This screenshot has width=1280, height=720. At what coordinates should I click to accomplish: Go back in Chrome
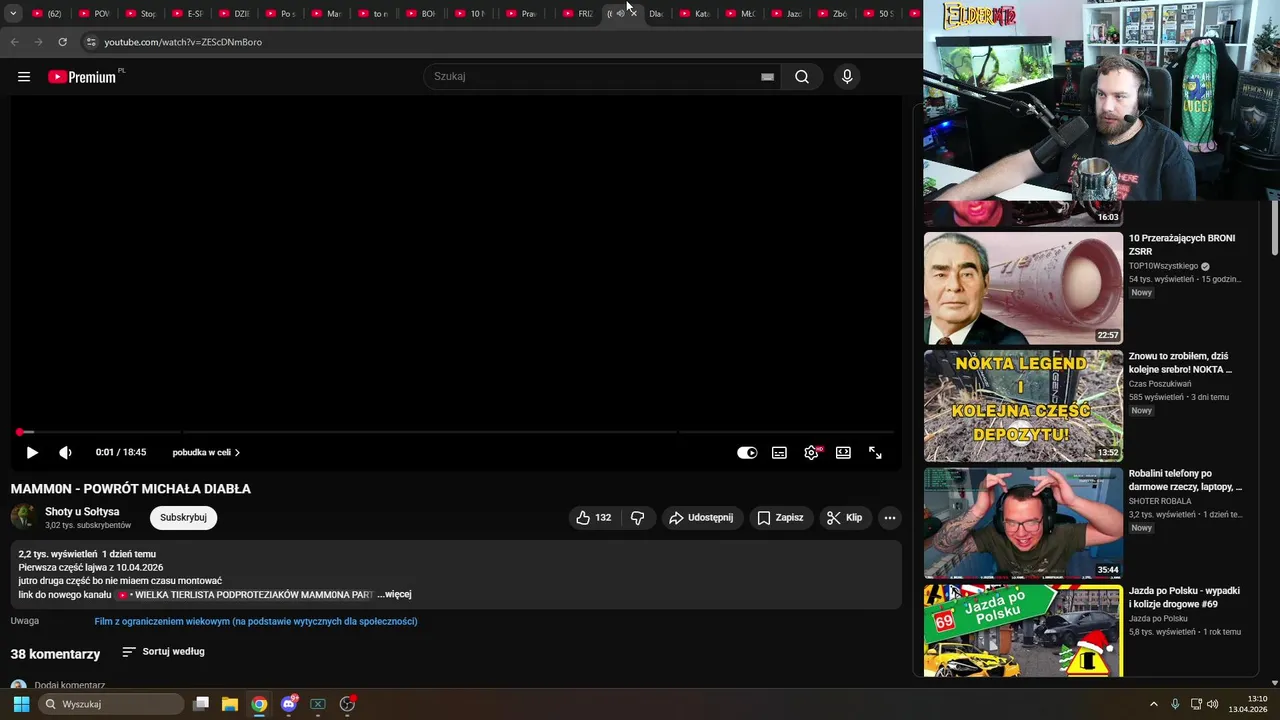tap(14, 42)
